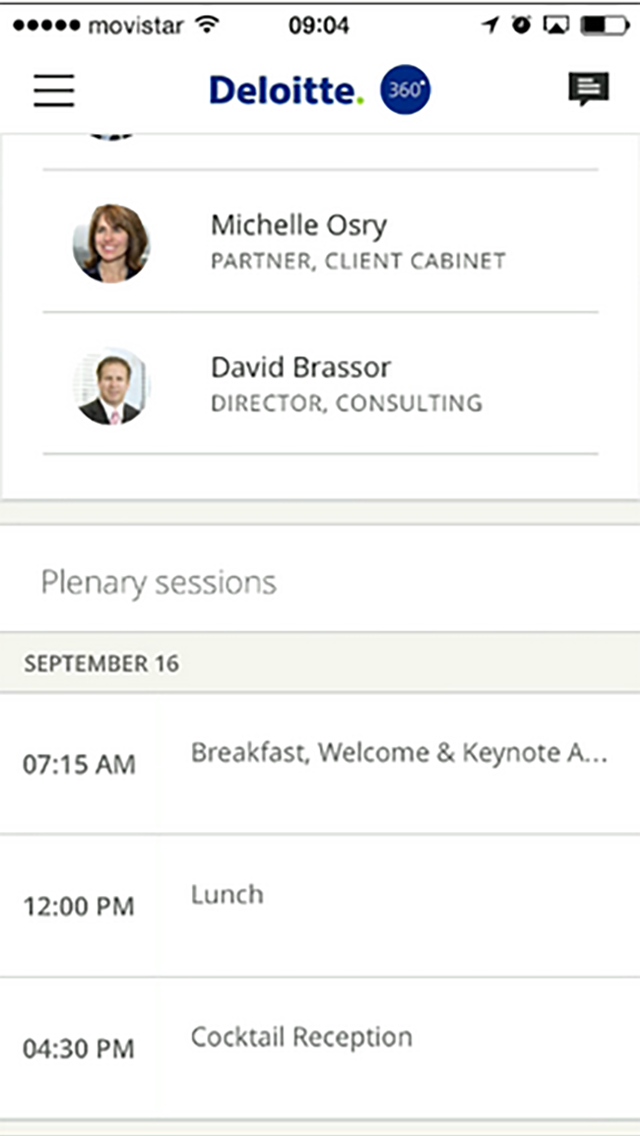The height and width of the screenshot is (1136, 640).
Task: Tap the battery indicator in status bar
Action: tap(606, 25)
